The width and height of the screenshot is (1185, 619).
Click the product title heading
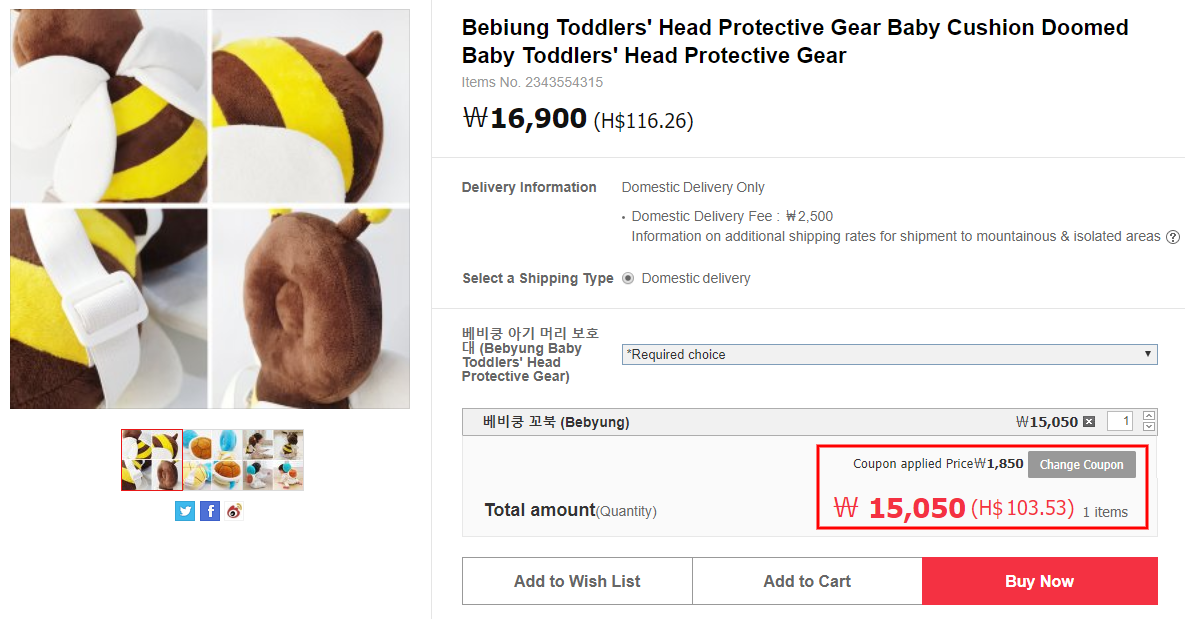795,42
